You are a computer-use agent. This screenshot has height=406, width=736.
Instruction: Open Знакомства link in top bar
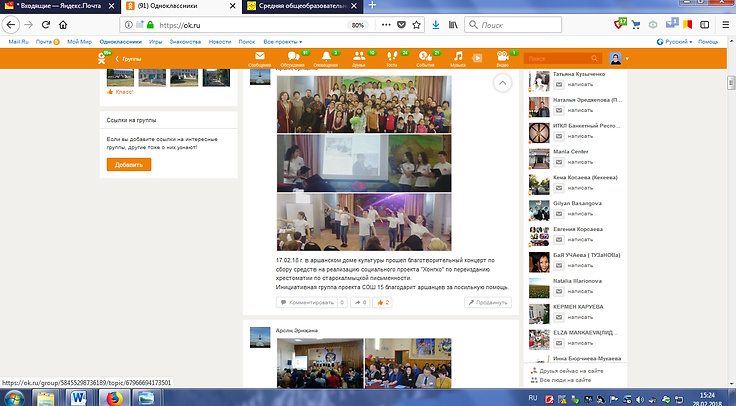[185, 42]
